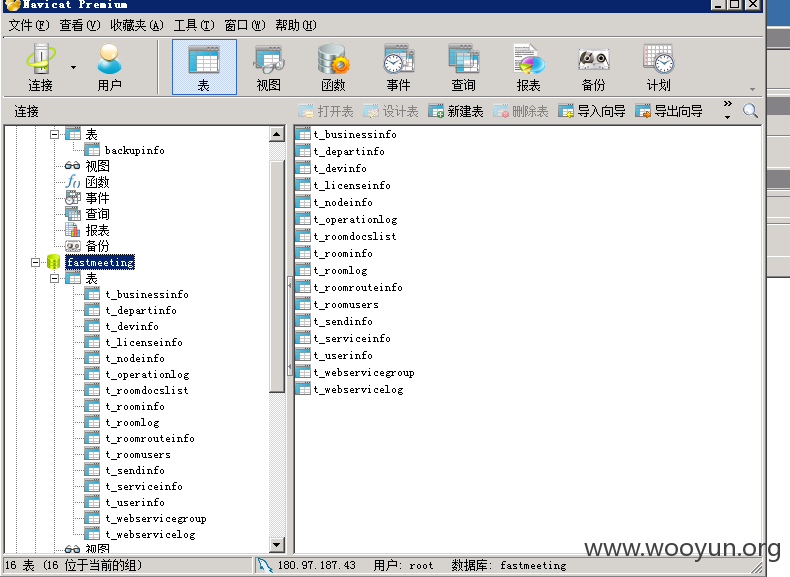Click t_businessinfo table icon in right list

click(x=303, y=135)
